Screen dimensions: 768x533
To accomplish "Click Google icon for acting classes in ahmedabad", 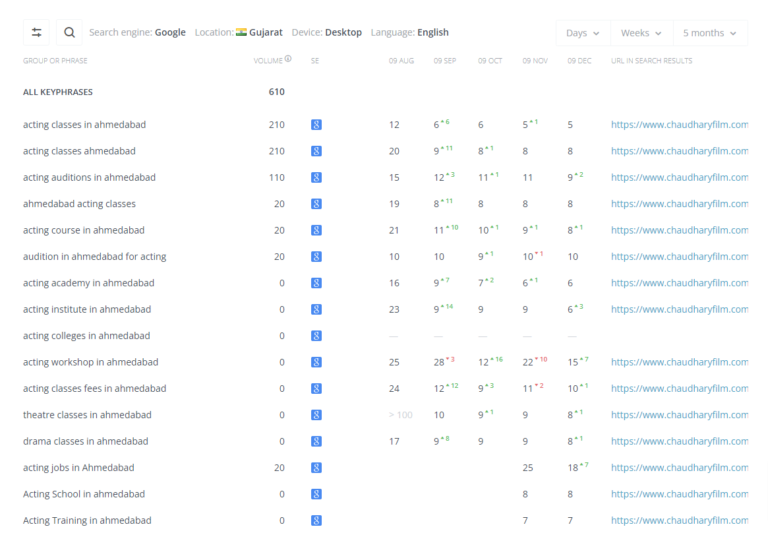I will [x=316, y=124].
